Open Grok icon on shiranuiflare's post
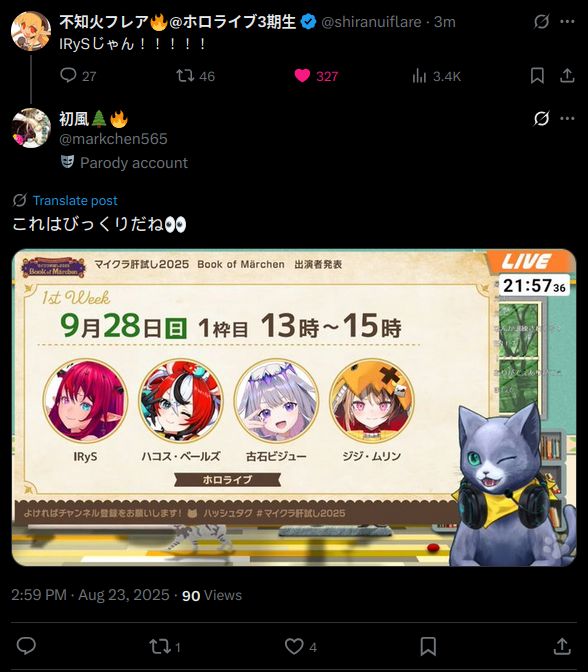Image resolution: width=588 pixels, height=672 pixels. 541,21
